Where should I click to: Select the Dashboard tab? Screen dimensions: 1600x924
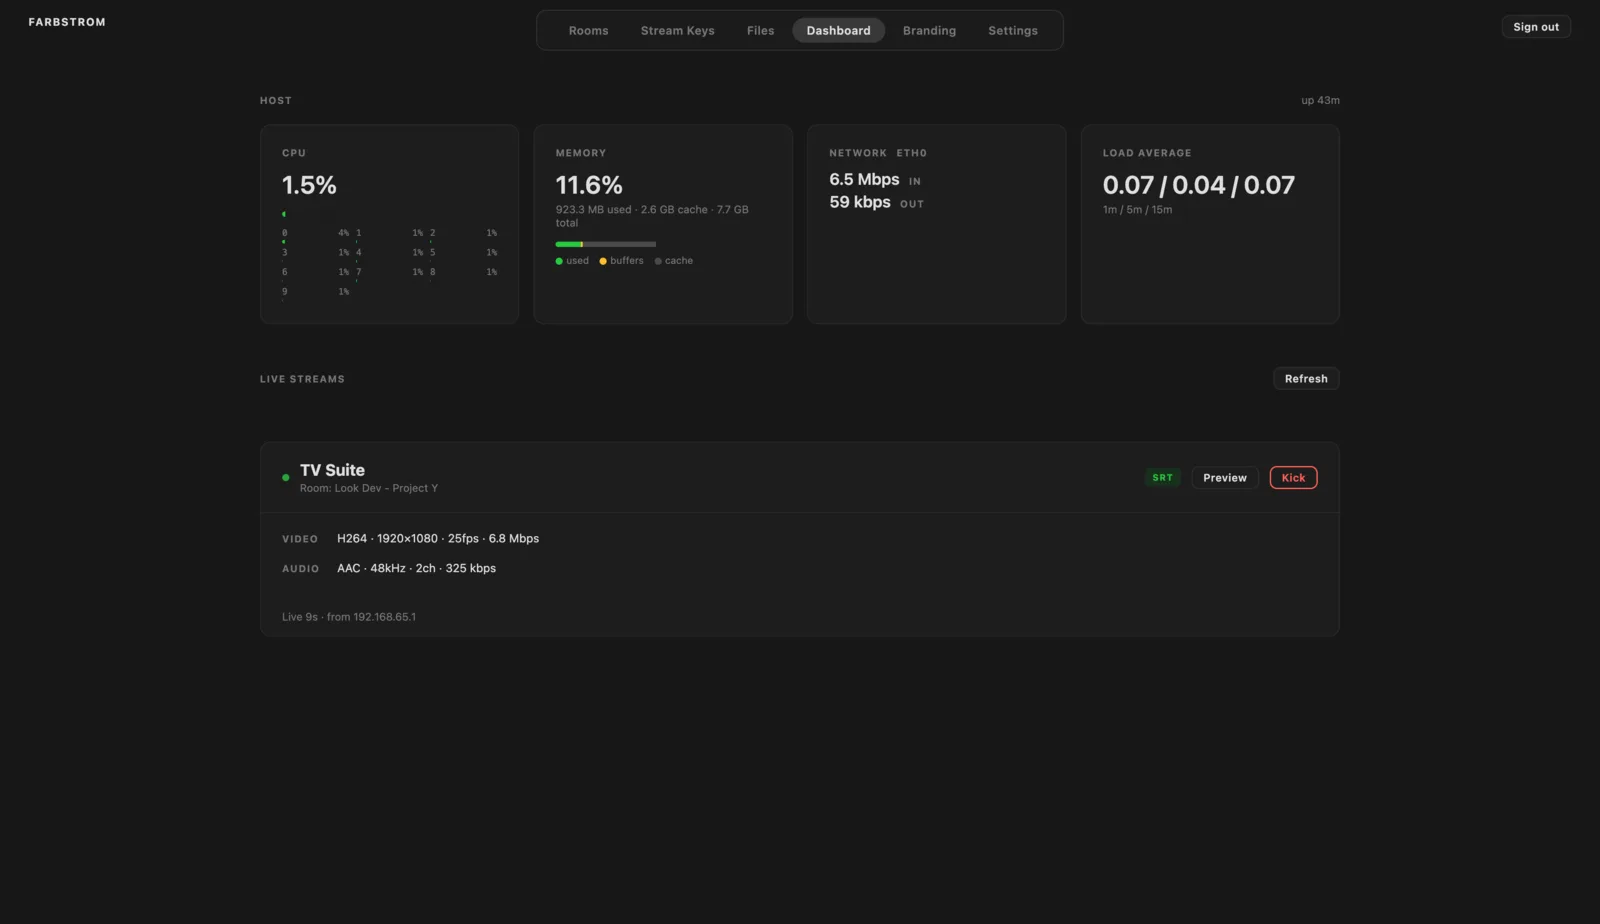(838, 31)
